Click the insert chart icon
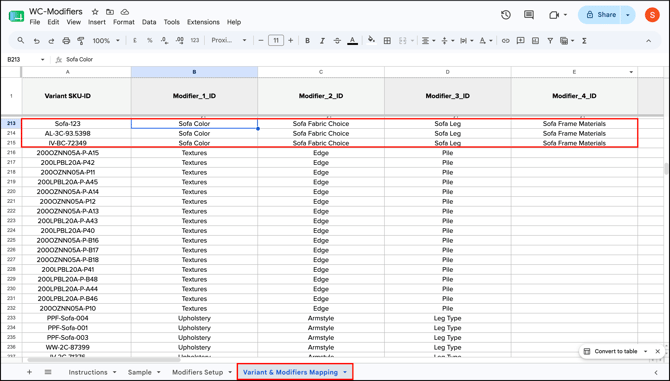The height and width of the screenshot is (381, 670). point(535,41)
